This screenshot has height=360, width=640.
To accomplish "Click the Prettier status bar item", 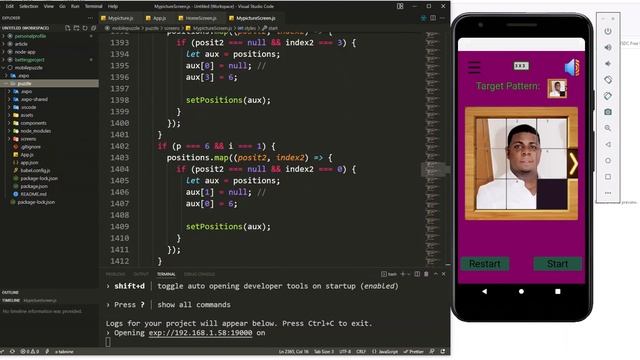I will pyautogui.click(x=413, y=351).
